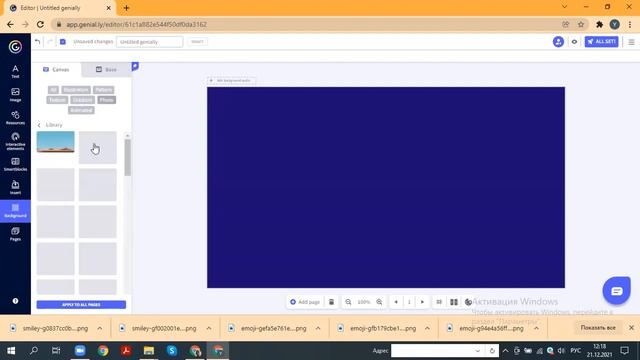
Task: Click the DRAFT label button
Action: (197, 42)
